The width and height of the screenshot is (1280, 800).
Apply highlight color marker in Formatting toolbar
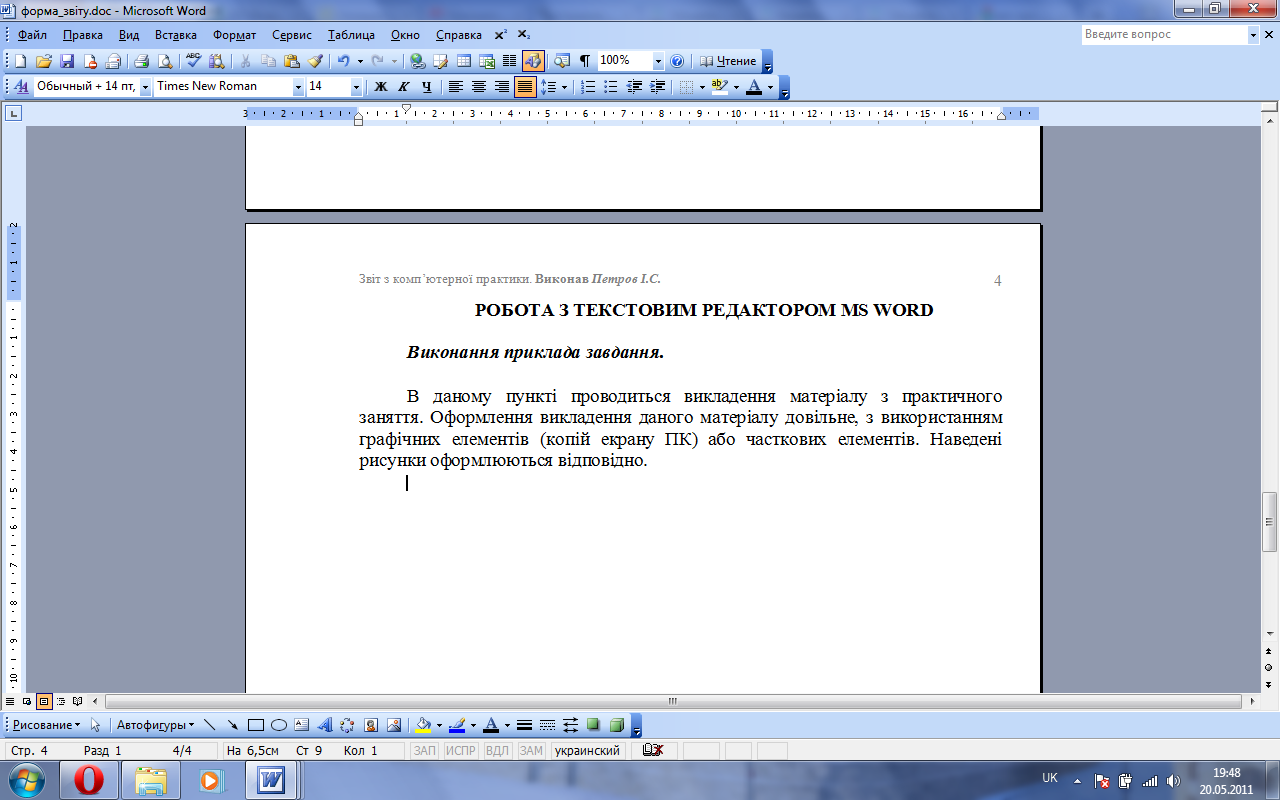(720, 87)
